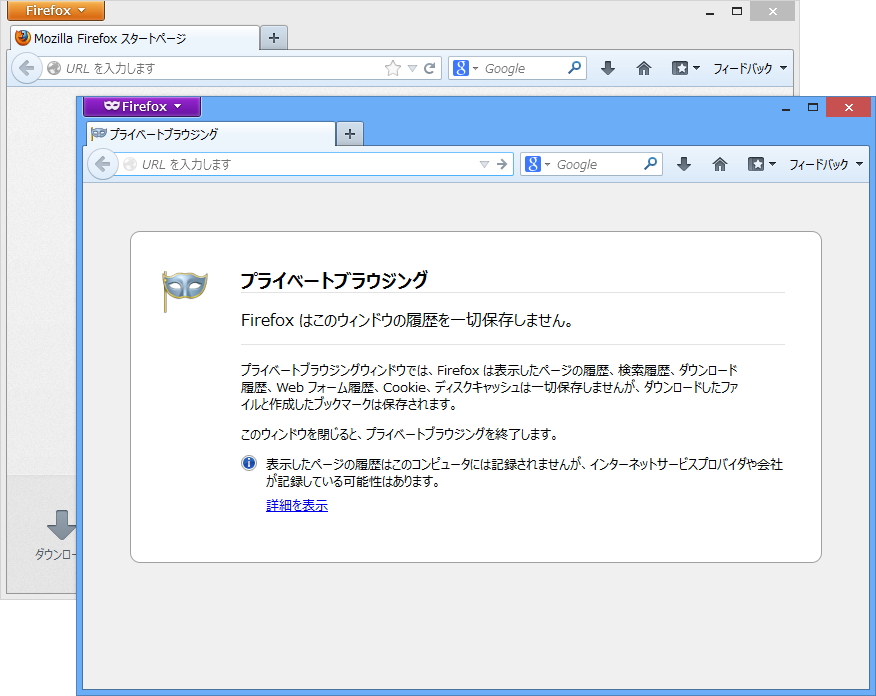This screenshot has height=696, width=876.
Task: Open a new tab with the plus button
Action: [349, 132]
